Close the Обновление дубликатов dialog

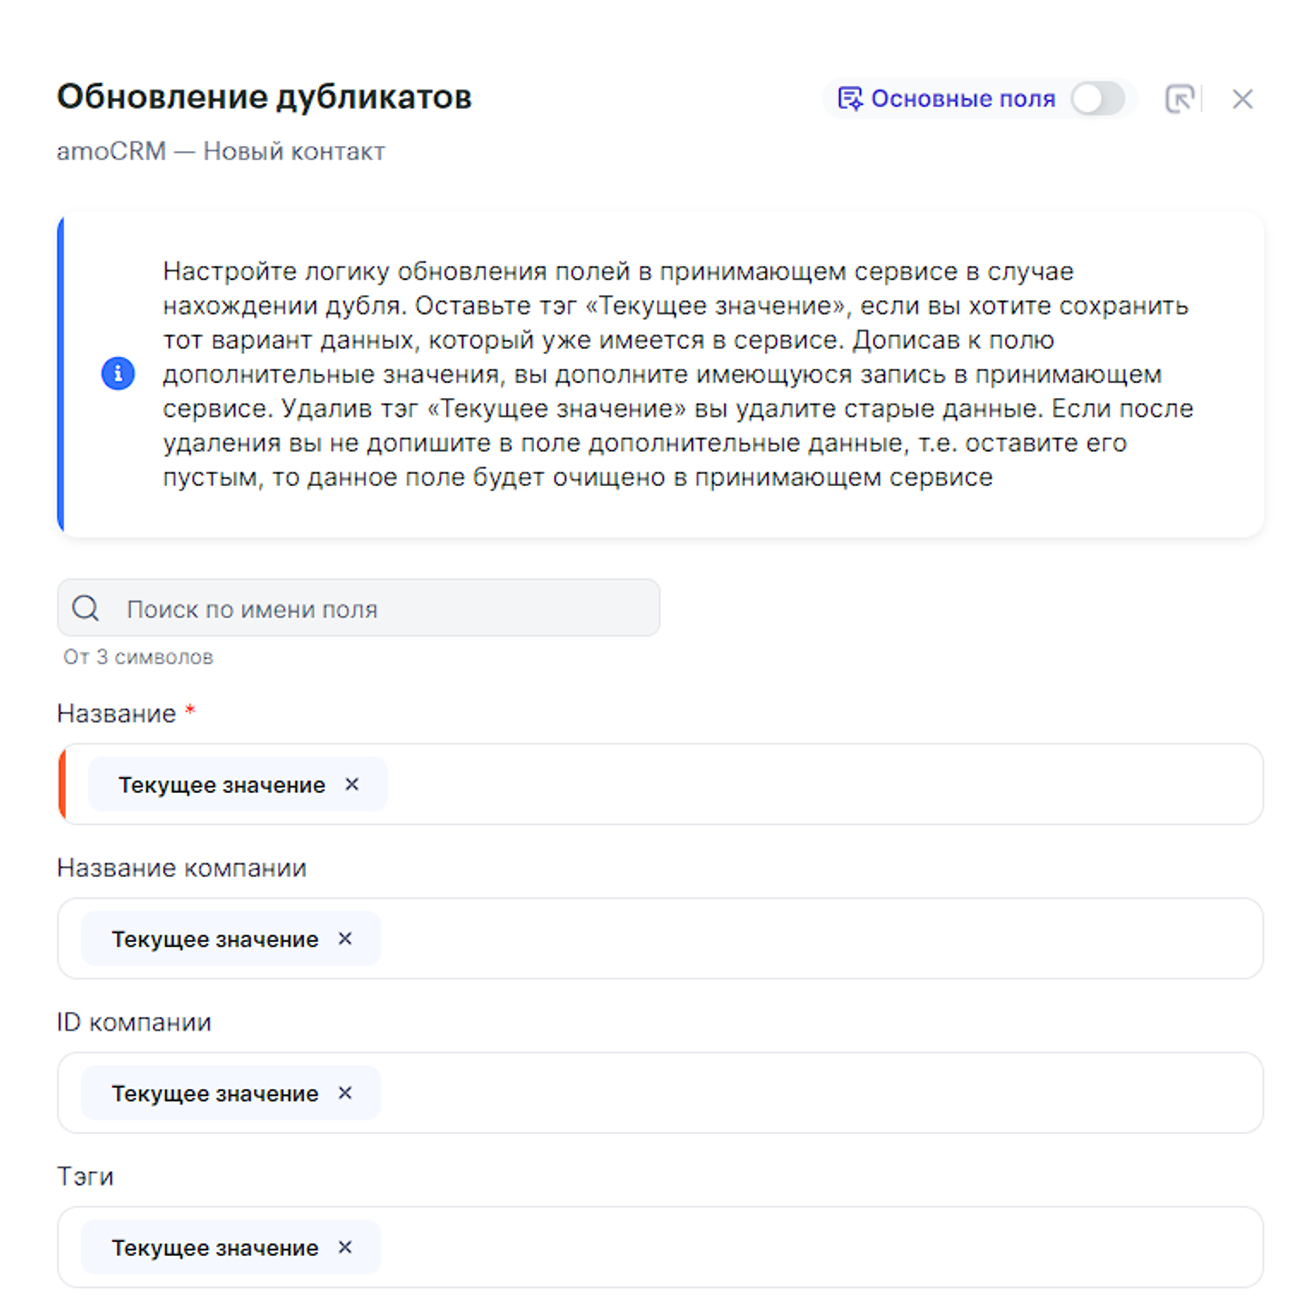pyautogui.click(x=1242, y=99)
